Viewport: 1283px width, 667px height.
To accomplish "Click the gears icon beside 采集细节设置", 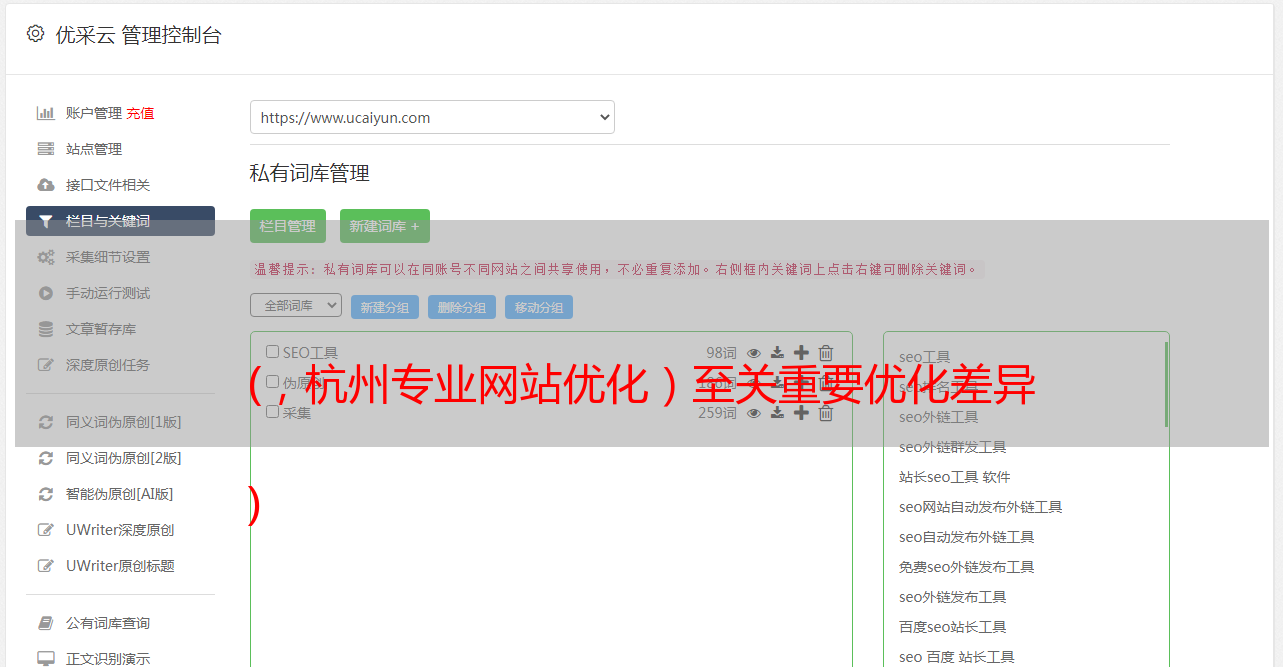I will pos(45,257).
